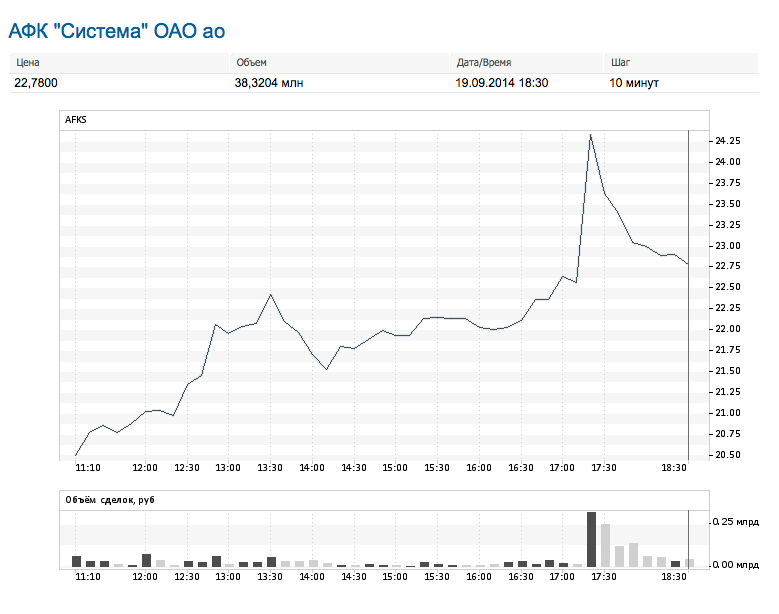This screenshot has width=779, height=614.
Task: Click the vertical cursor line at chart end
Action: pyautogui.click(x=688, y=296)
